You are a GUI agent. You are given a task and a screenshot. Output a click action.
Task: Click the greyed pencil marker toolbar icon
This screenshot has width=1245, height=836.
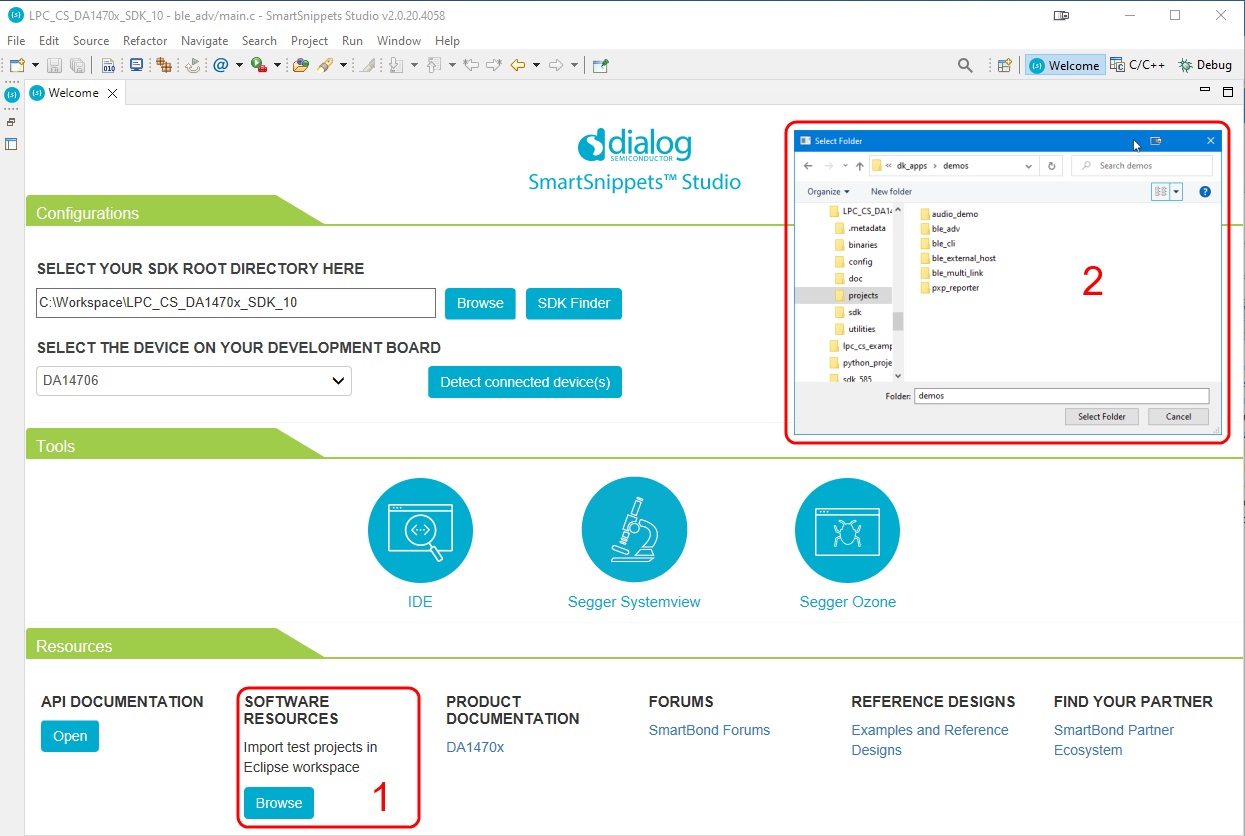[x=368, y=65]
